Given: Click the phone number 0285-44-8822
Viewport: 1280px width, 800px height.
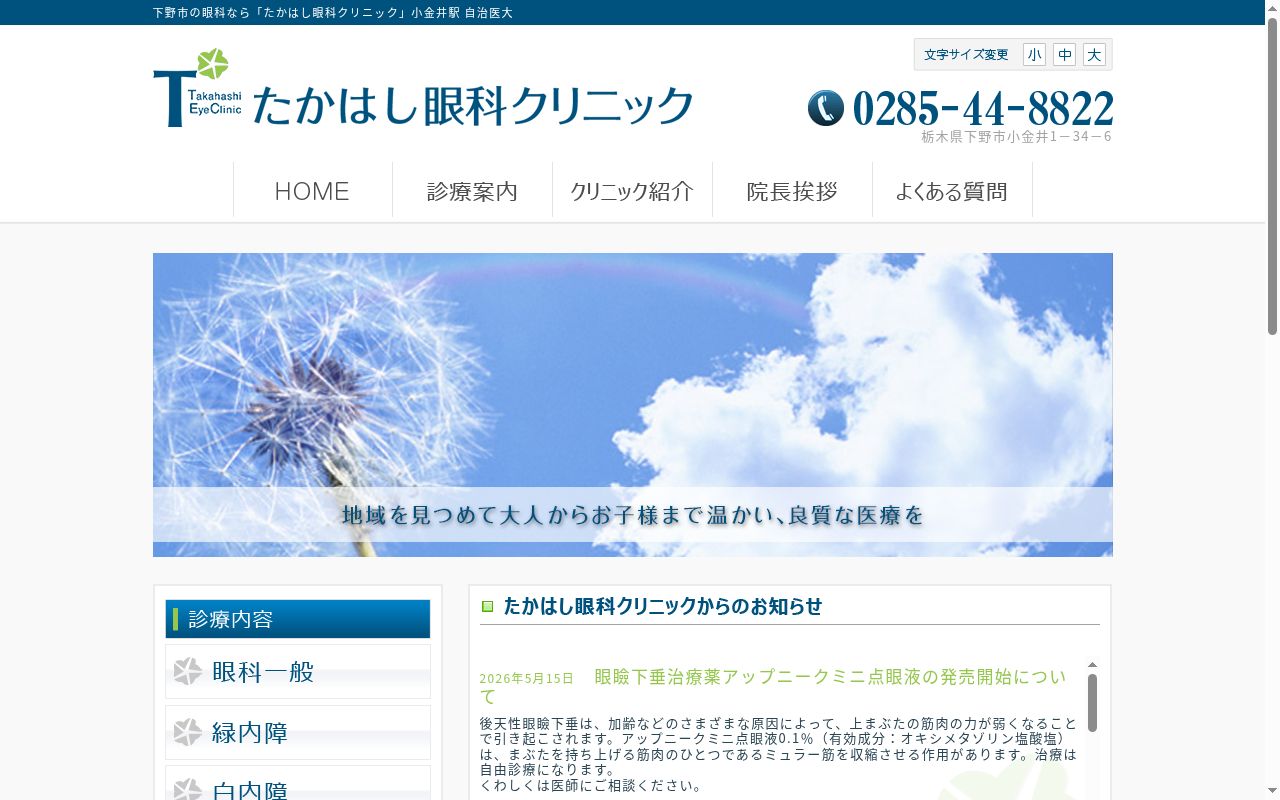Looking at the screenshot, I should click(x=983, y=109).
